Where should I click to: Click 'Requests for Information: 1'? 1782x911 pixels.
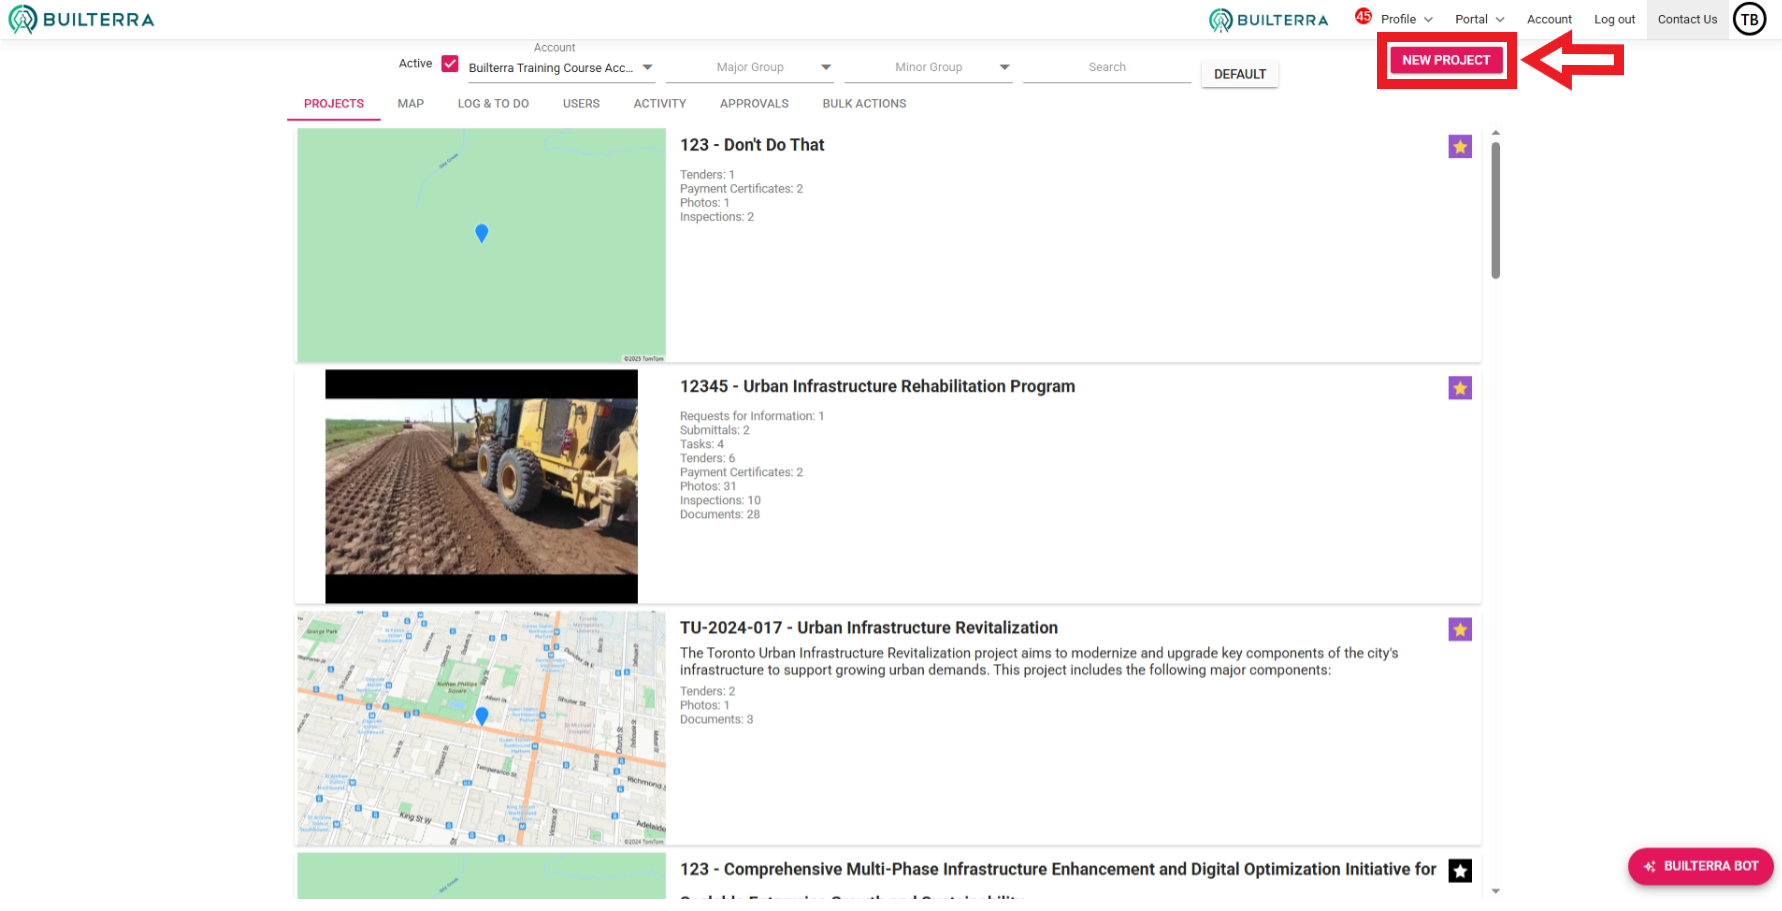pyautogui.click(x=752, y=416)
